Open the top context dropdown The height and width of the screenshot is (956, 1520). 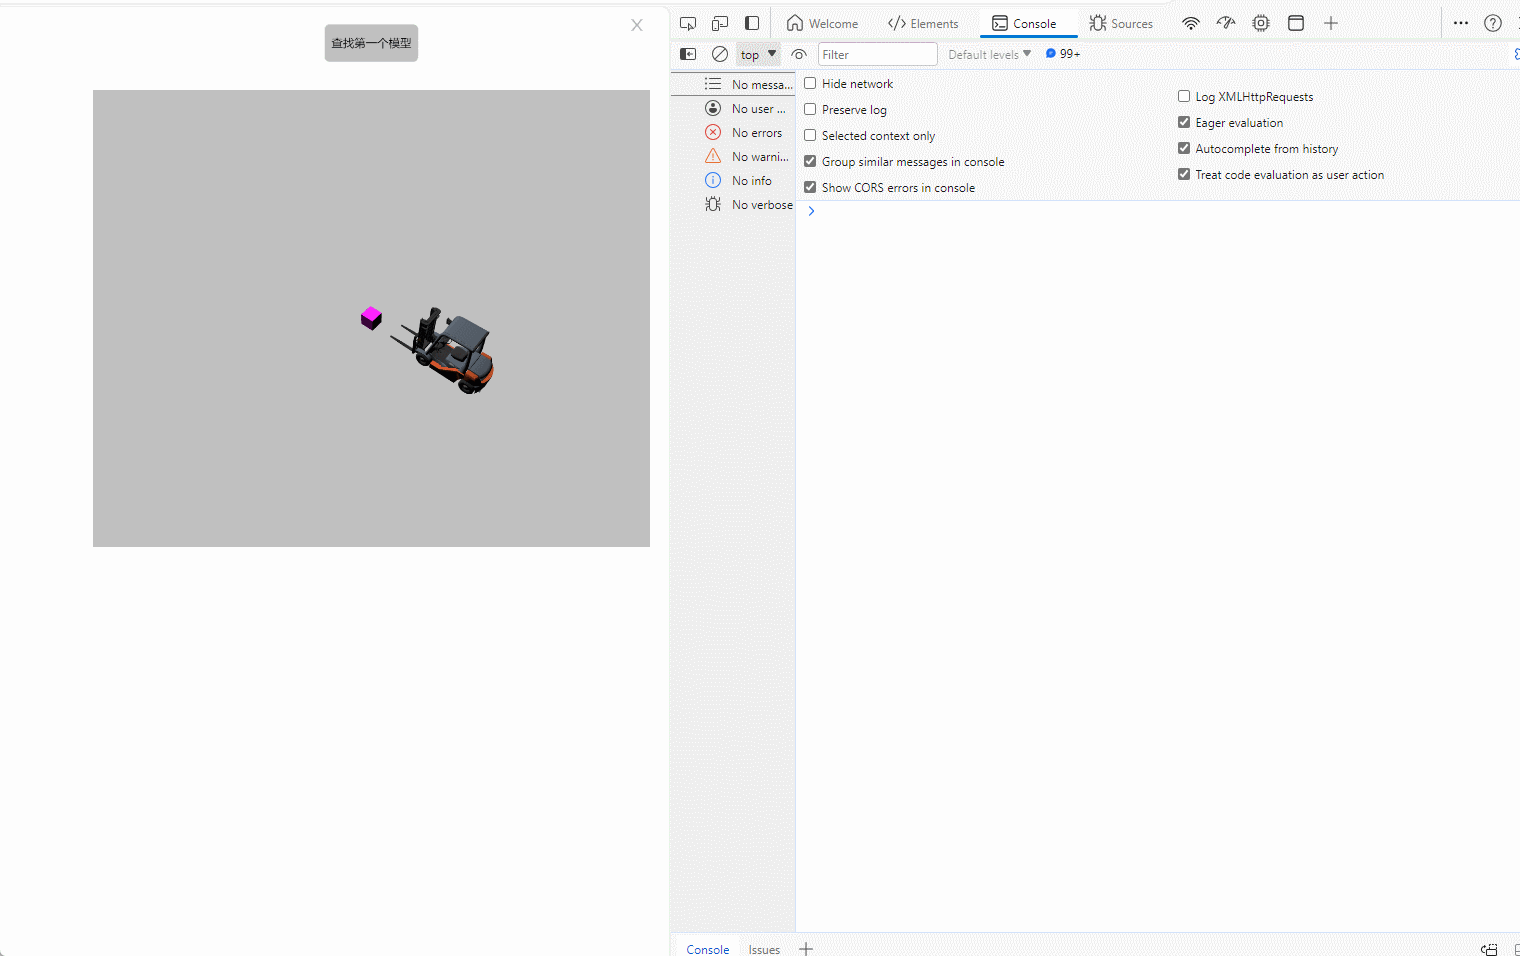[x=758, y=54]
